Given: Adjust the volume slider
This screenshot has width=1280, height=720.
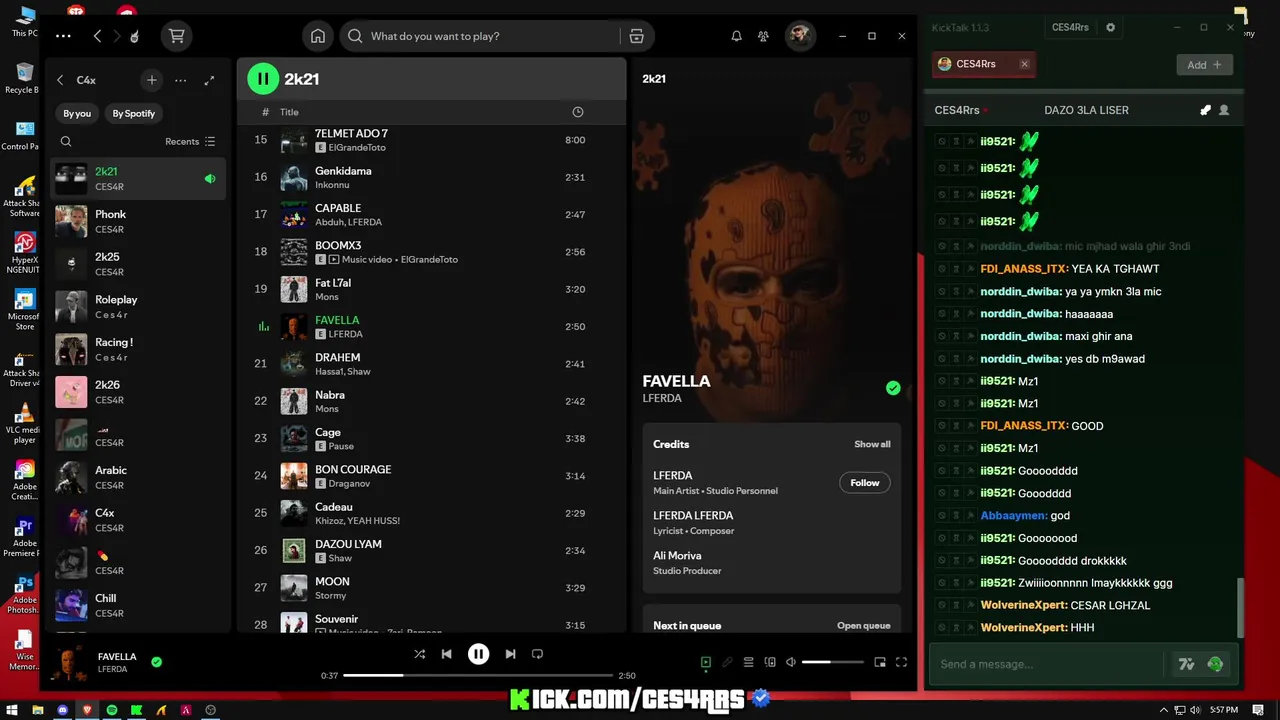Looking at the screenshot, I should 832,662.
